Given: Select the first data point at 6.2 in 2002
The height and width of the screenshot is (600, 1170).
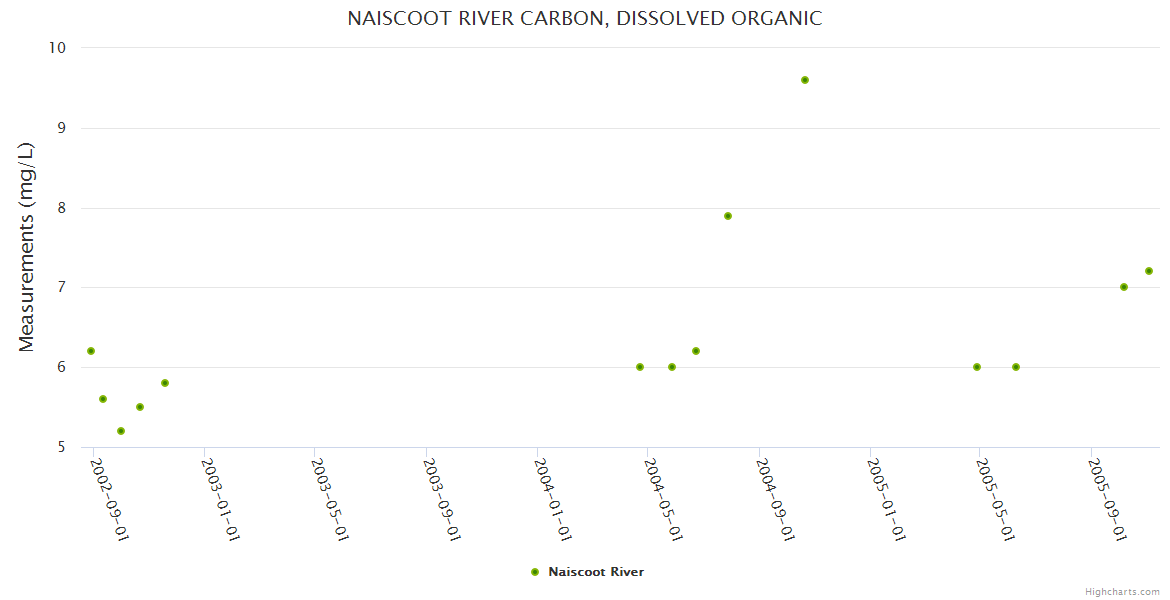Looking at the screenshot, I should [91, 351].
